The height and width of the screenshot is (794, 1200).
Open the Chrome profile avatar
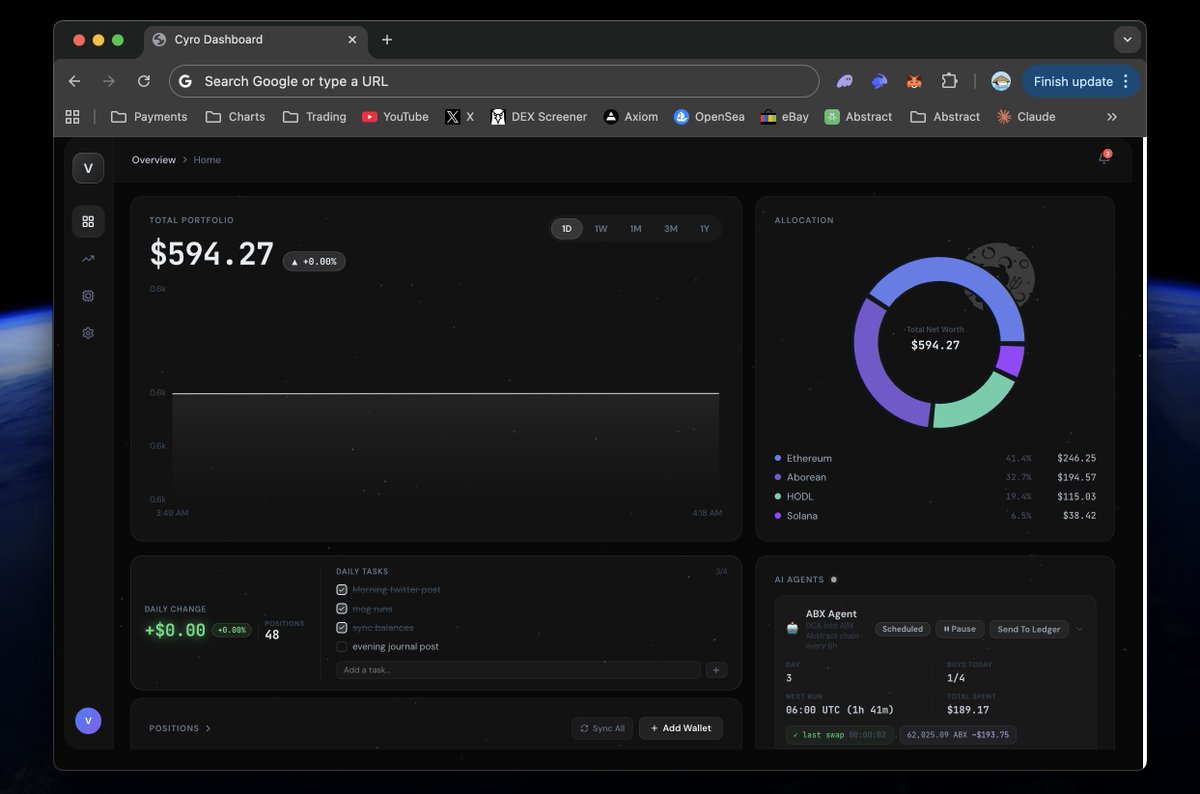click(1000, 81)
